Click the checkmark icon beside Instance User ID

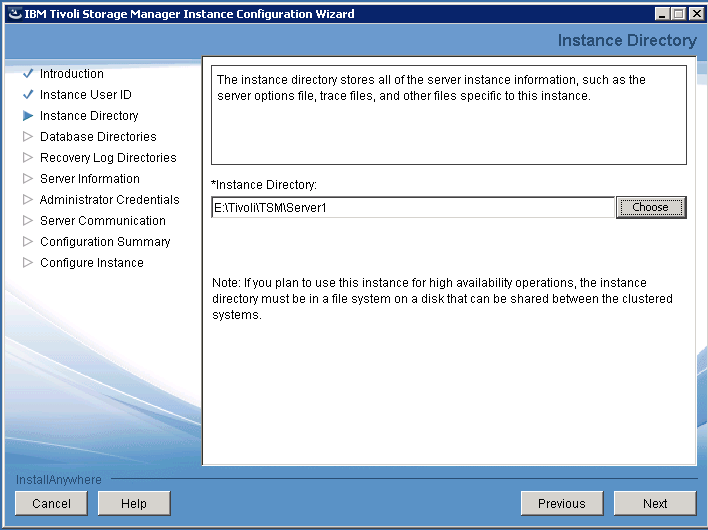[28, 94]
